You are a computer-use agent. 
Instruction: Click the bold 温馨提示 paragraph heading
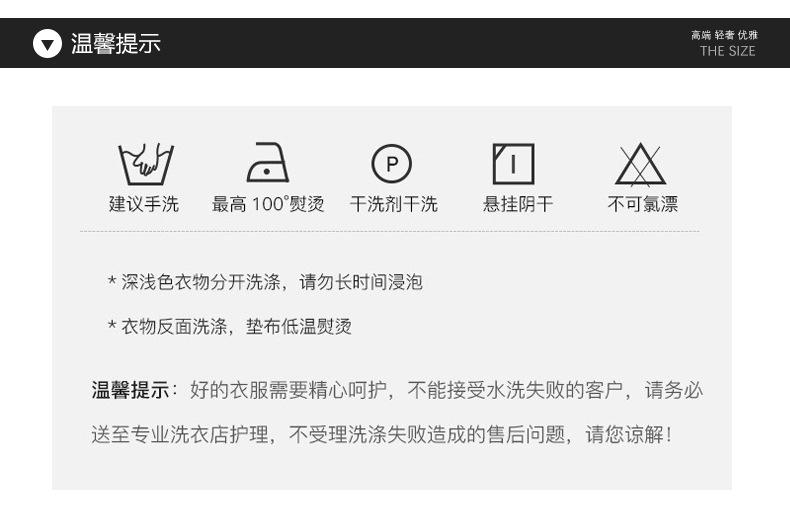coord(130,390)
